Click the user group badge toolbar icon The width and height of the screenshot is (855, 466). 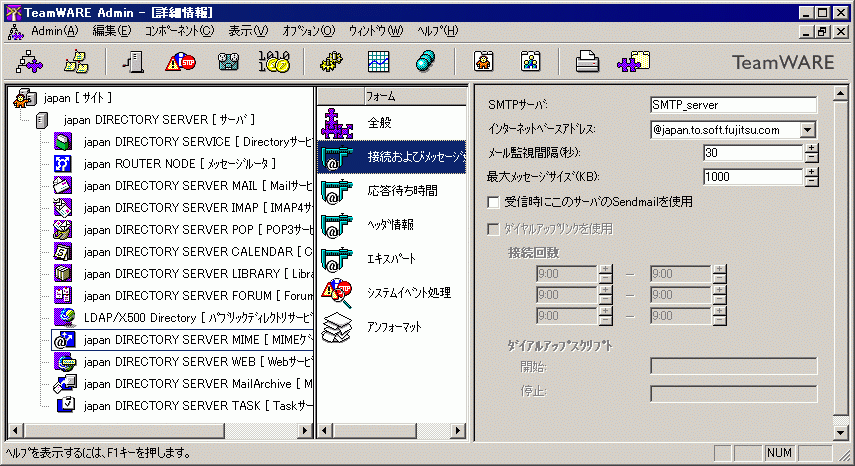coord(531,62)
